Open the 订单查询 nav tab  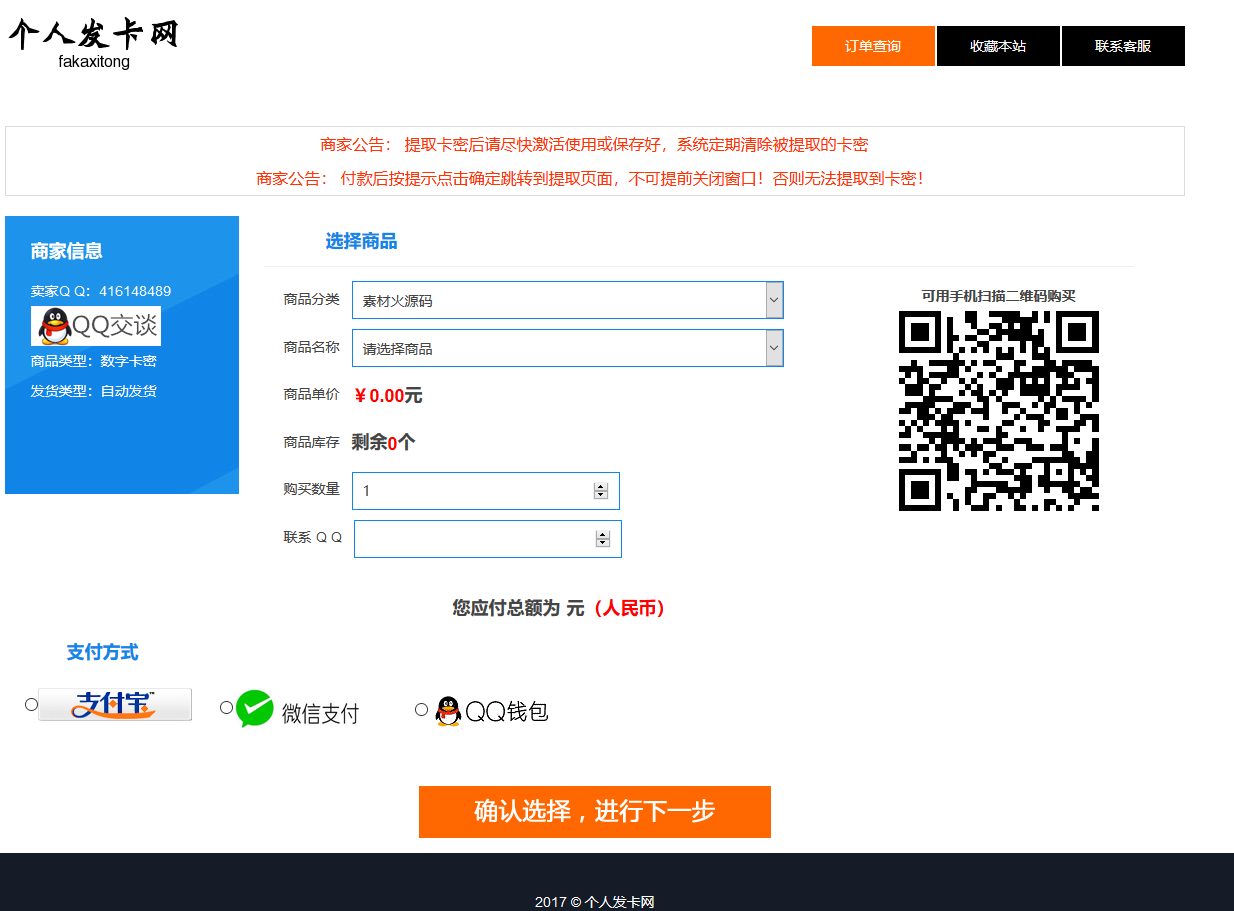(873, 46)
